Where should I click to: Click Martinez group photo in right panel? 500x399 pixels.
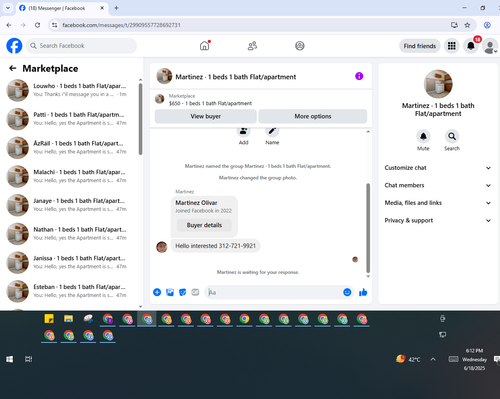pyautogui.click(x=438, y=84)
